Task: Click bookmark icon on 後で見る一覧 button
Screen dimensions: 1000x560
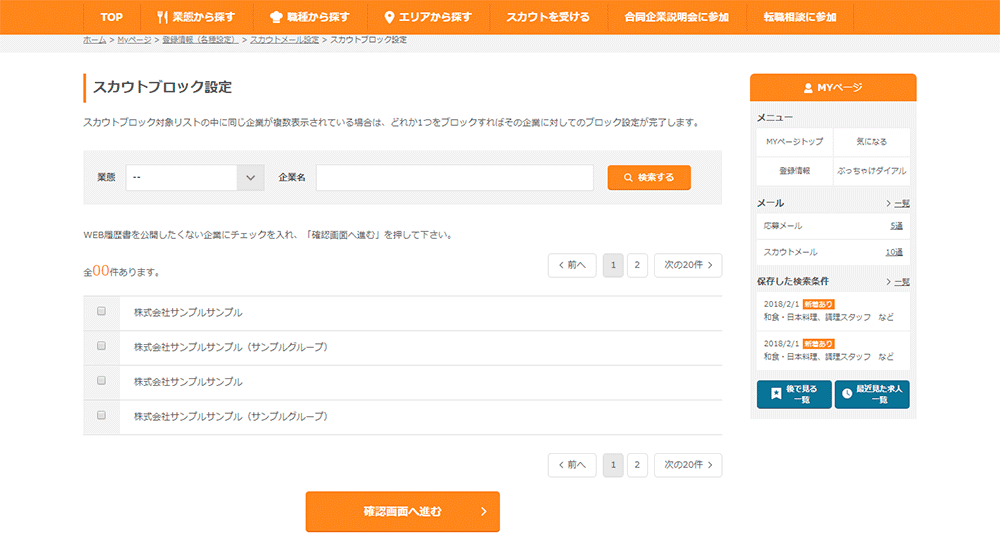Action: point(776,393)
